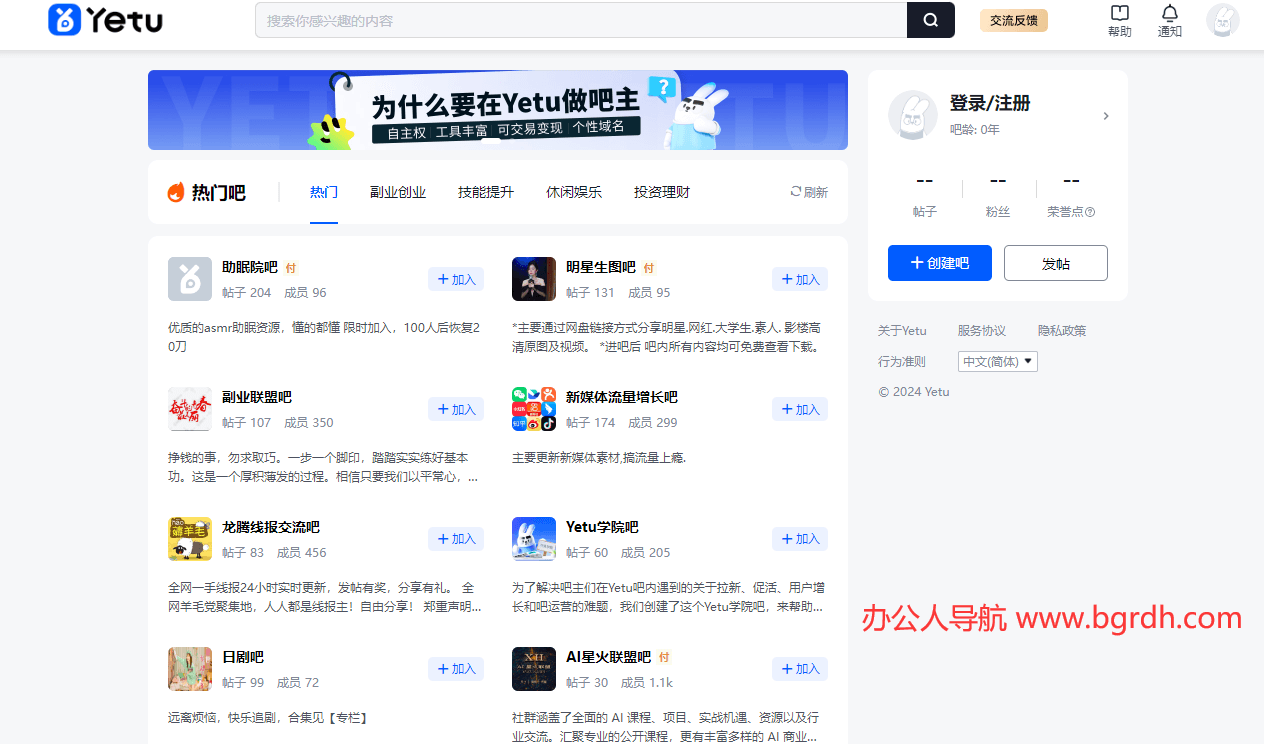Expand the 登录/注册 panel via its chevron

tap(1105, 115)
